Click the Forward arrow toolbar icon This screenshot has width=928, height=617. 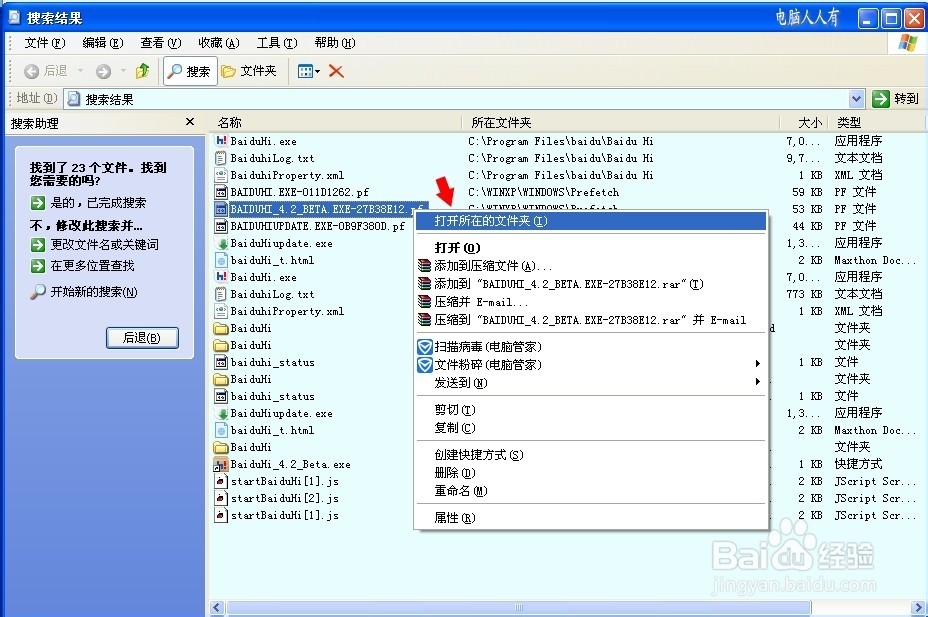point(104,71)
